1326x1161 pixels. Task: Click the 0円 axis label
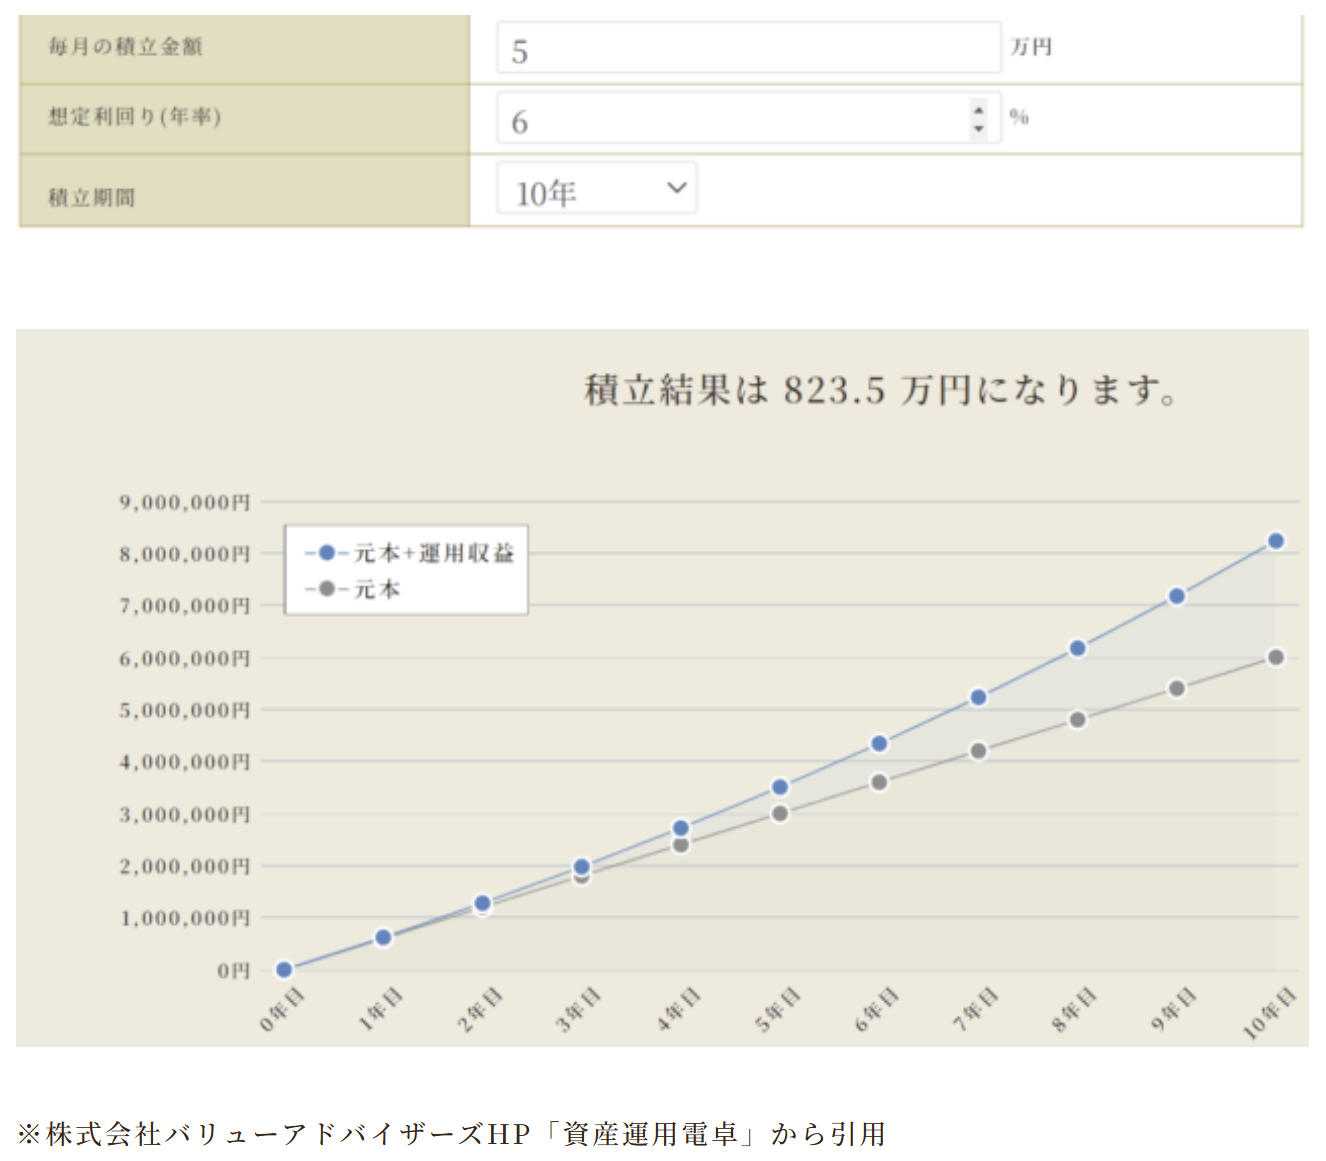[234, 970]
